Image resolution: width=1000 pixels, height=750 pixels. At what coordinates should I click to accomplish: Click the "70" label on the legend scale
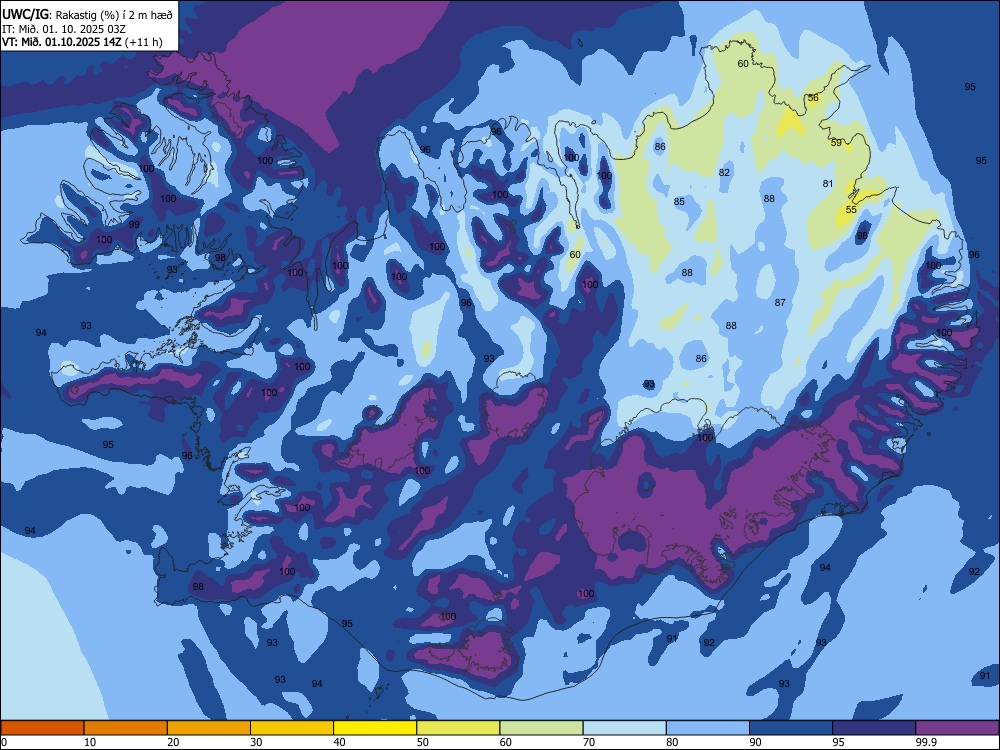pos(589,742)
